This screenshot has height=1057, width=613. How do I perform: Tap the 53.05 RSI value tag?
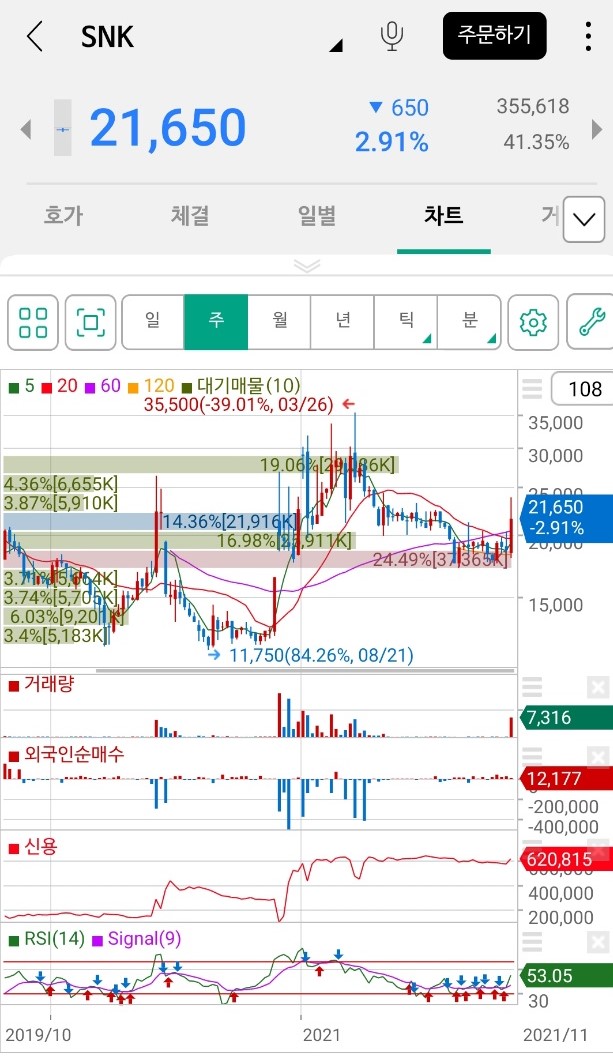(565, 975)
